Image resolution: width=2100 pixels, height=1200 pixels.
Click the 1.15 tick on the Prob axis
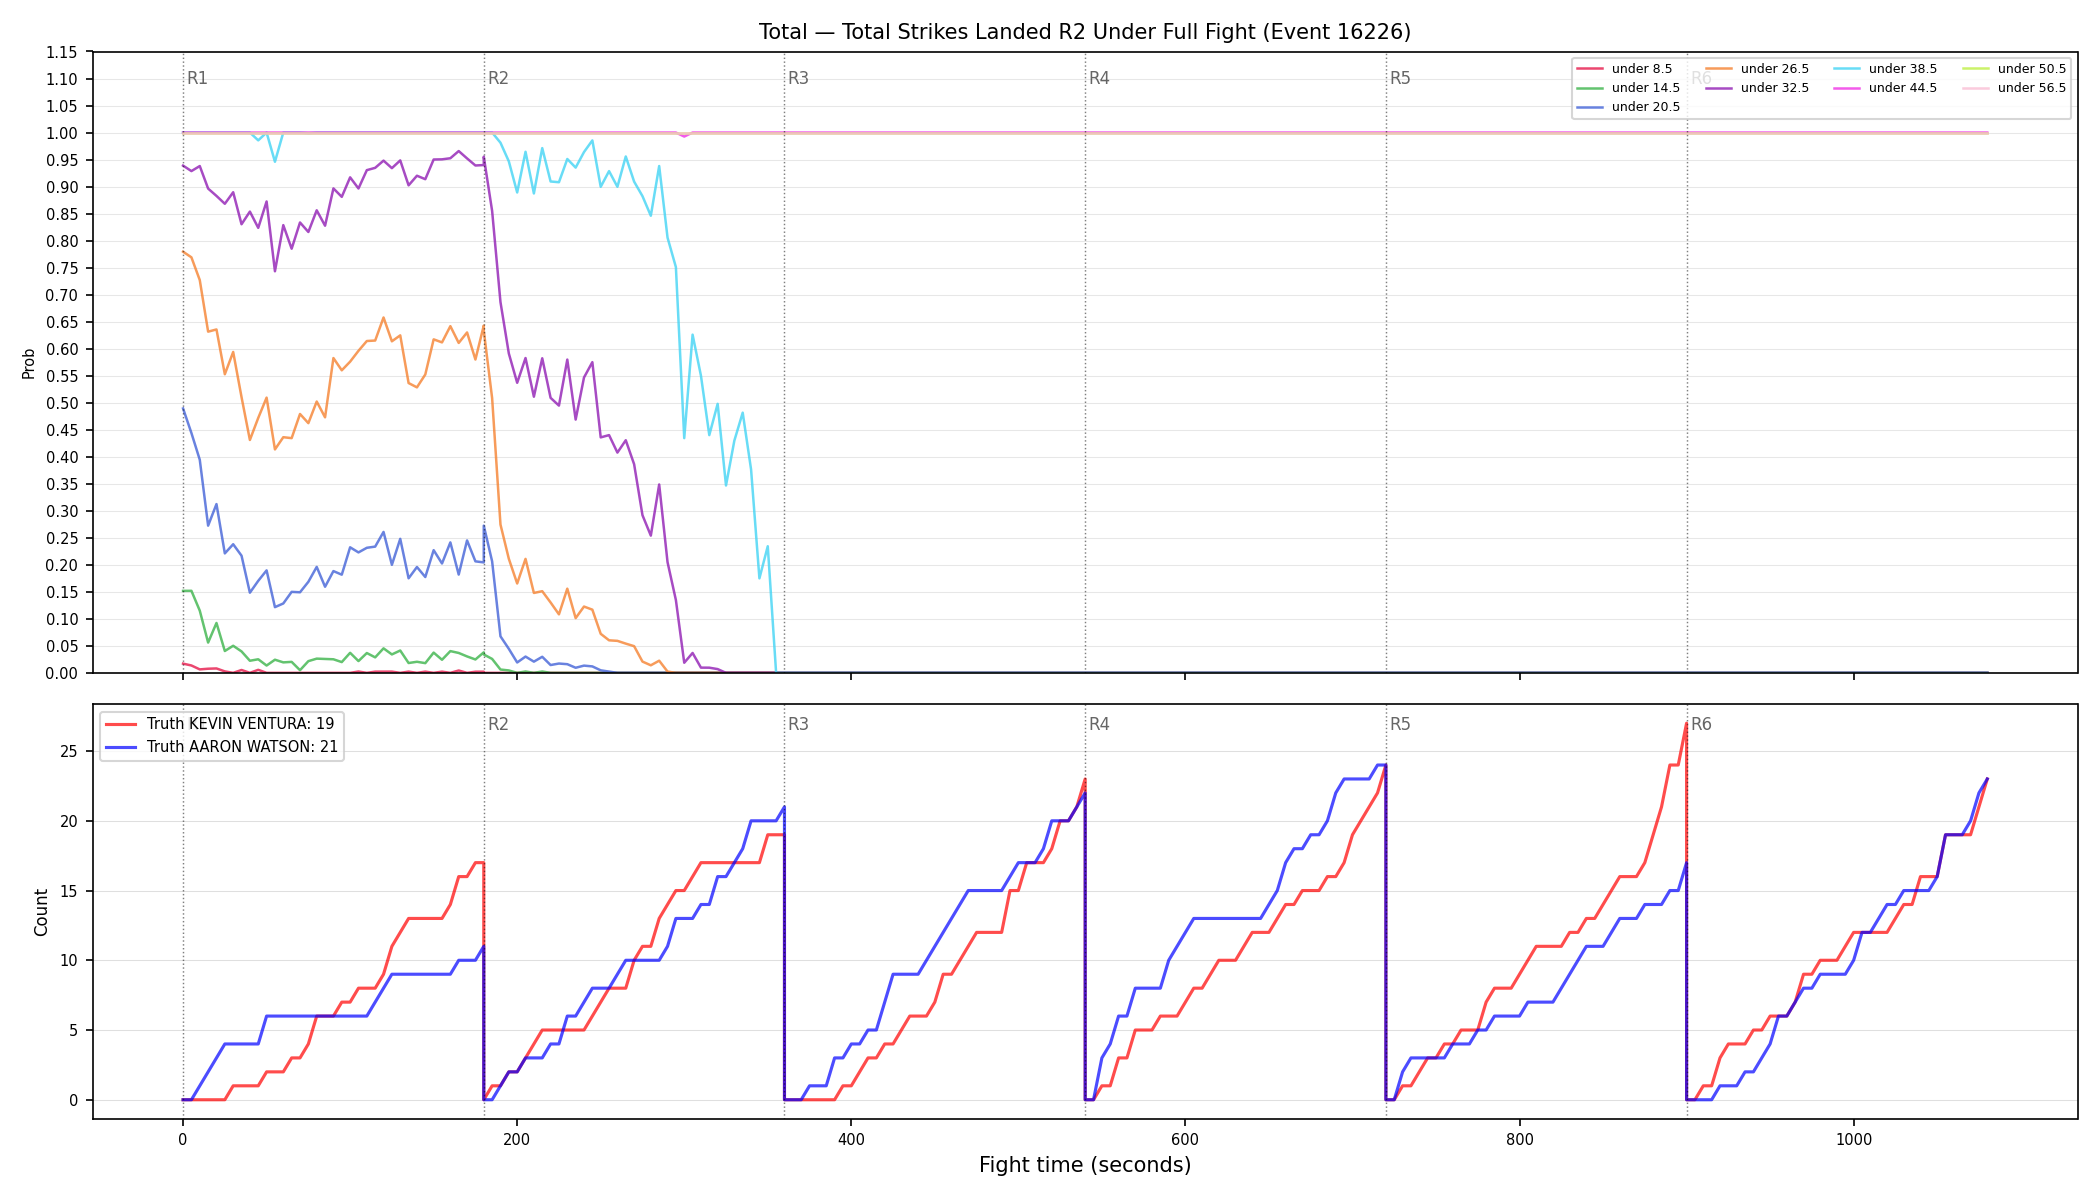62,53
